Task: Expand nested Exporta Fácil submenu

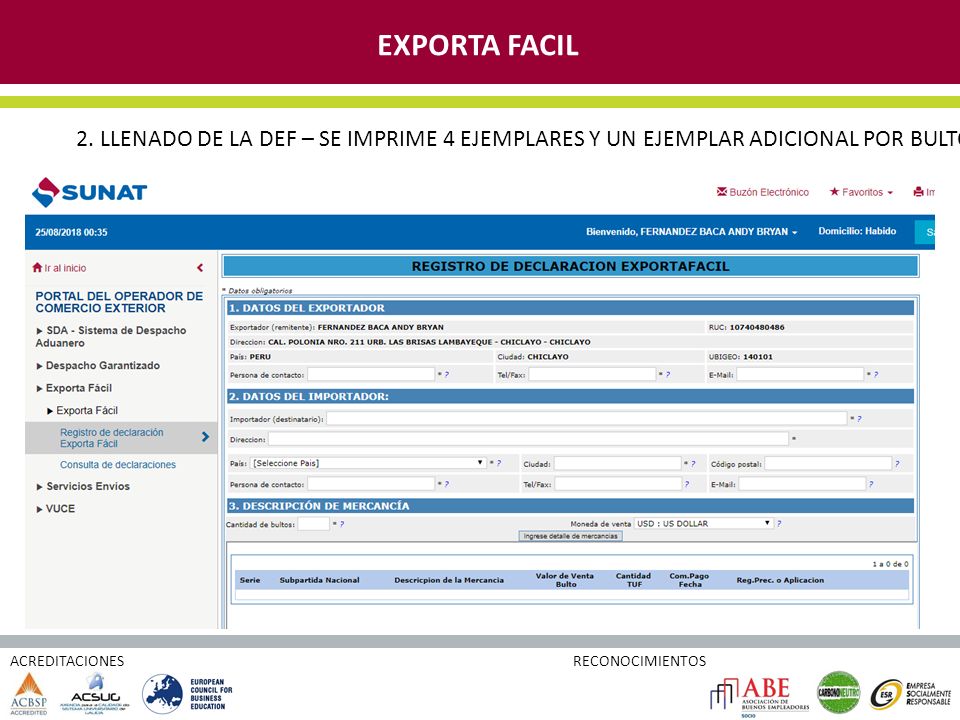Action: coord(83,411)
